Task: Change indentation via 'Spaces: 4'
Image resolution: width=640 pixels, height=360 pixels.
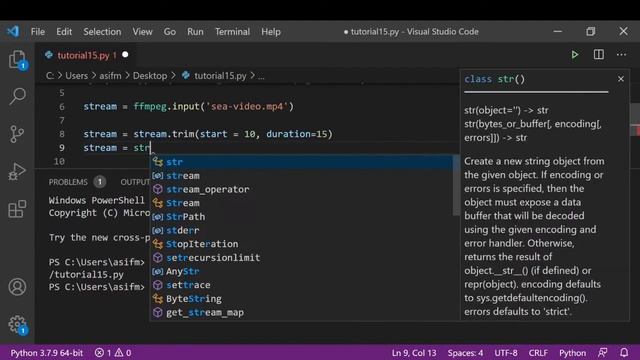Action: (x=465, y=353)
